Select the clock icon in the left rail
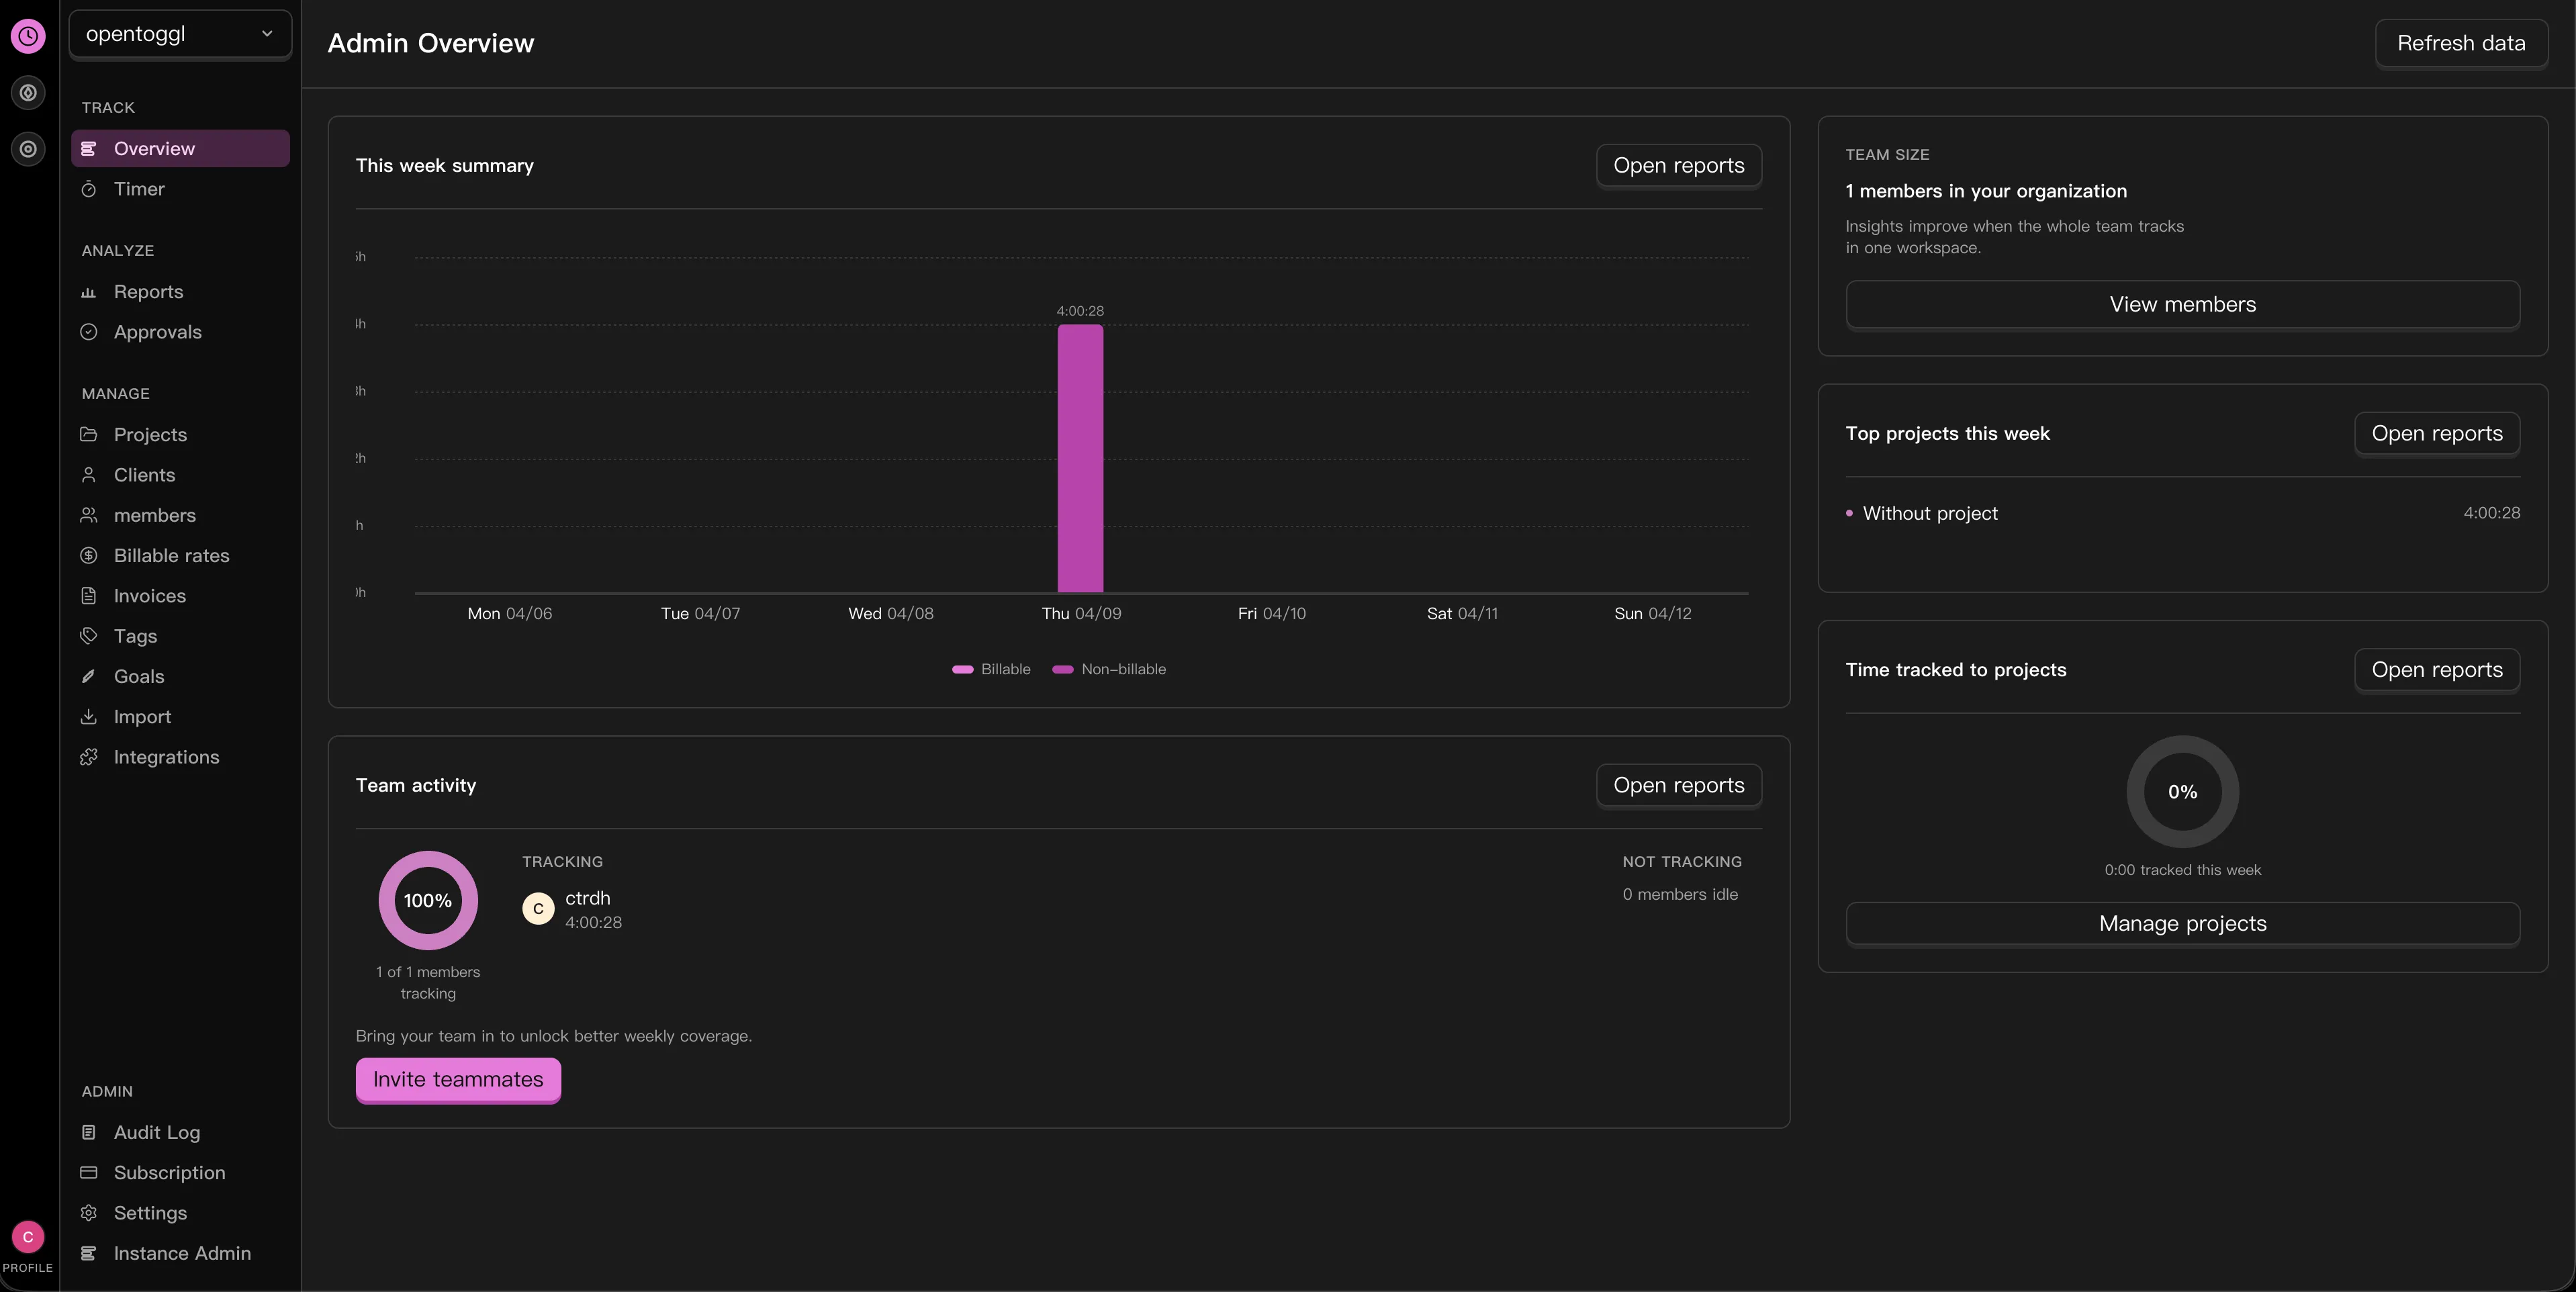Viewport: 2576px width, 1292px height. [x=28, y=36]
